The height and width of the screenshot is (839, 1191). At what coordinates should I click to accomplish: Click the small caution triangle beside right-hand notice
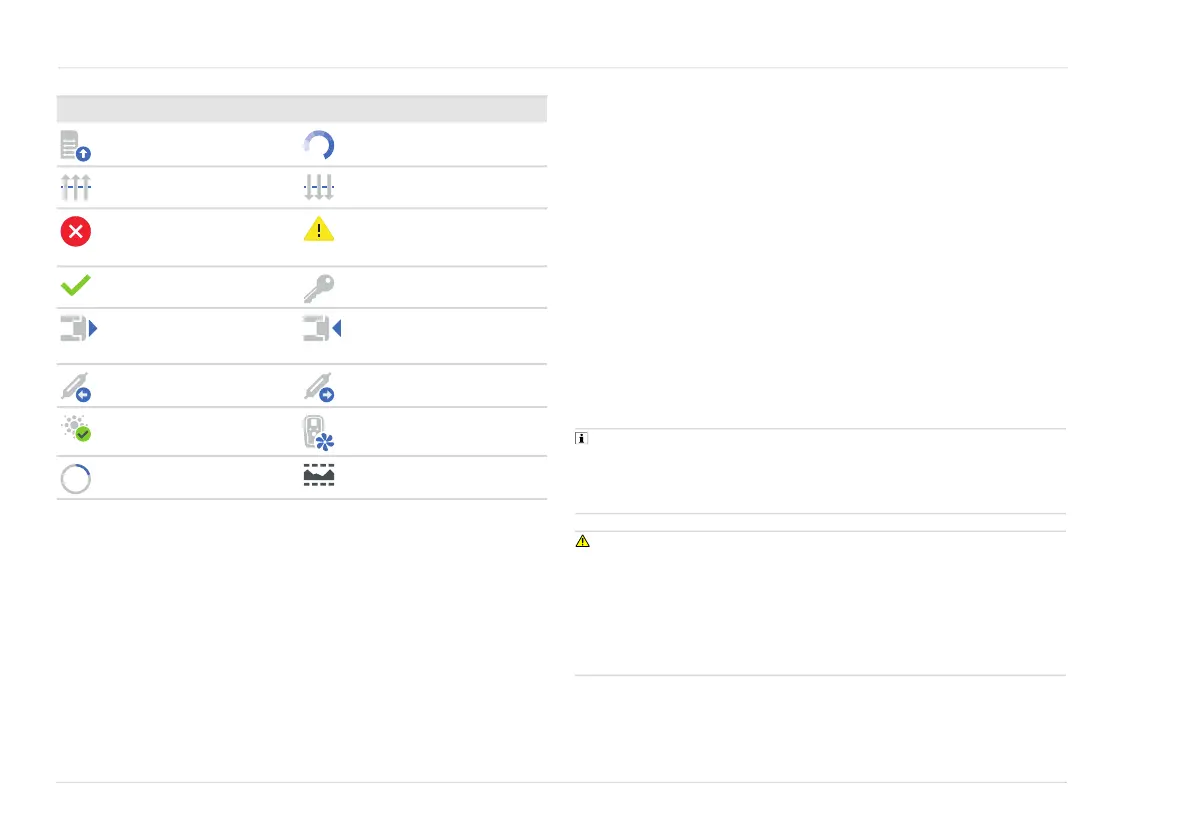(583, 542)
